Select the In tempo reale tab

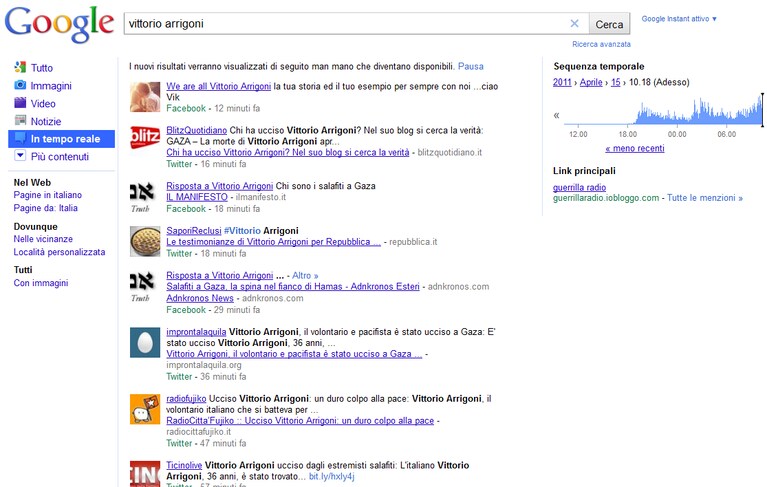pyautogui.click(x=62, y=139)
